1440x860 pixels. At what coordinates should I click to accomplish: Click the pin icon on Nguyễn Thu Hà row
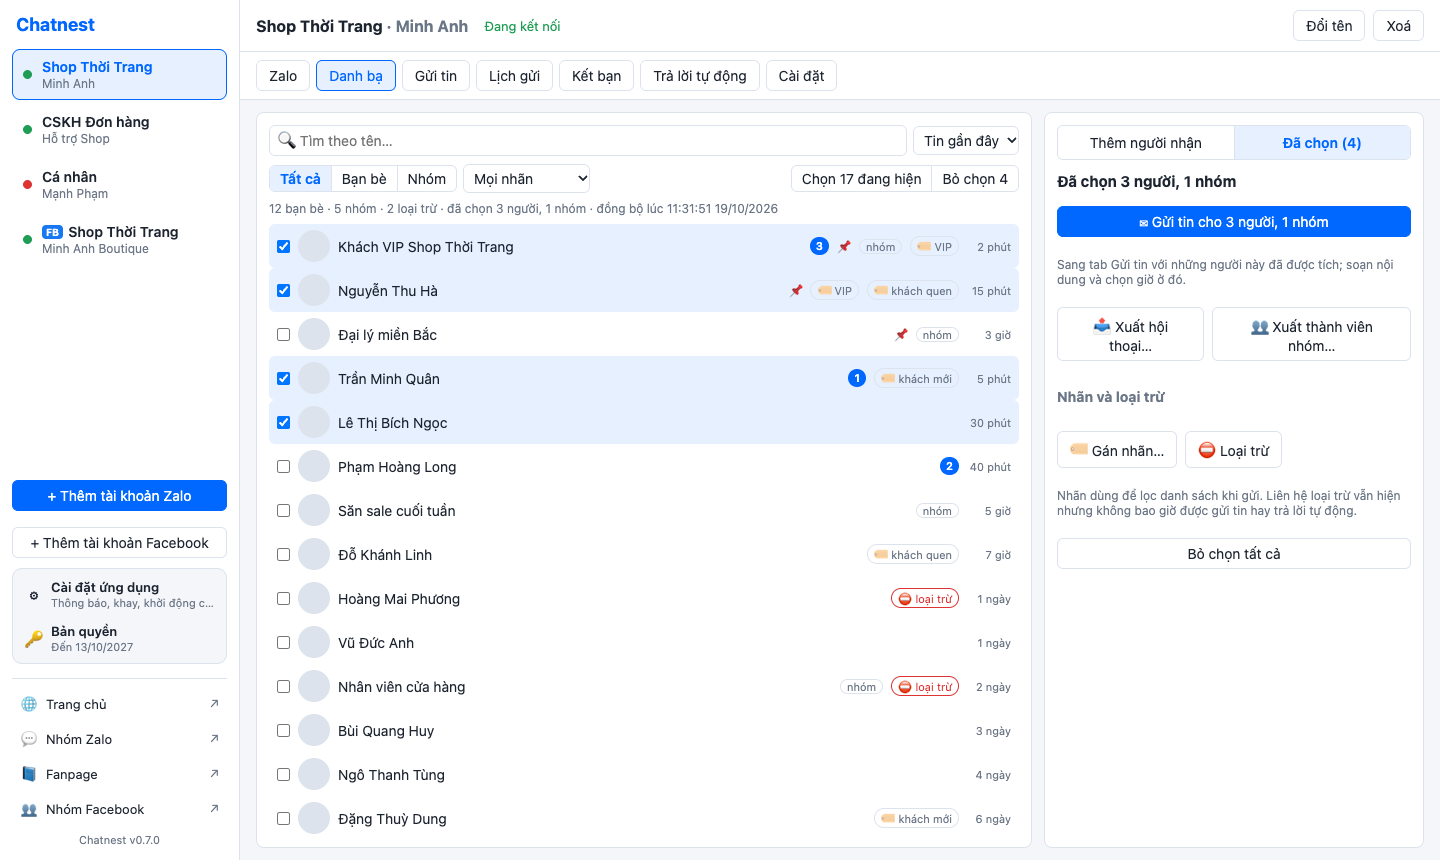796,291
